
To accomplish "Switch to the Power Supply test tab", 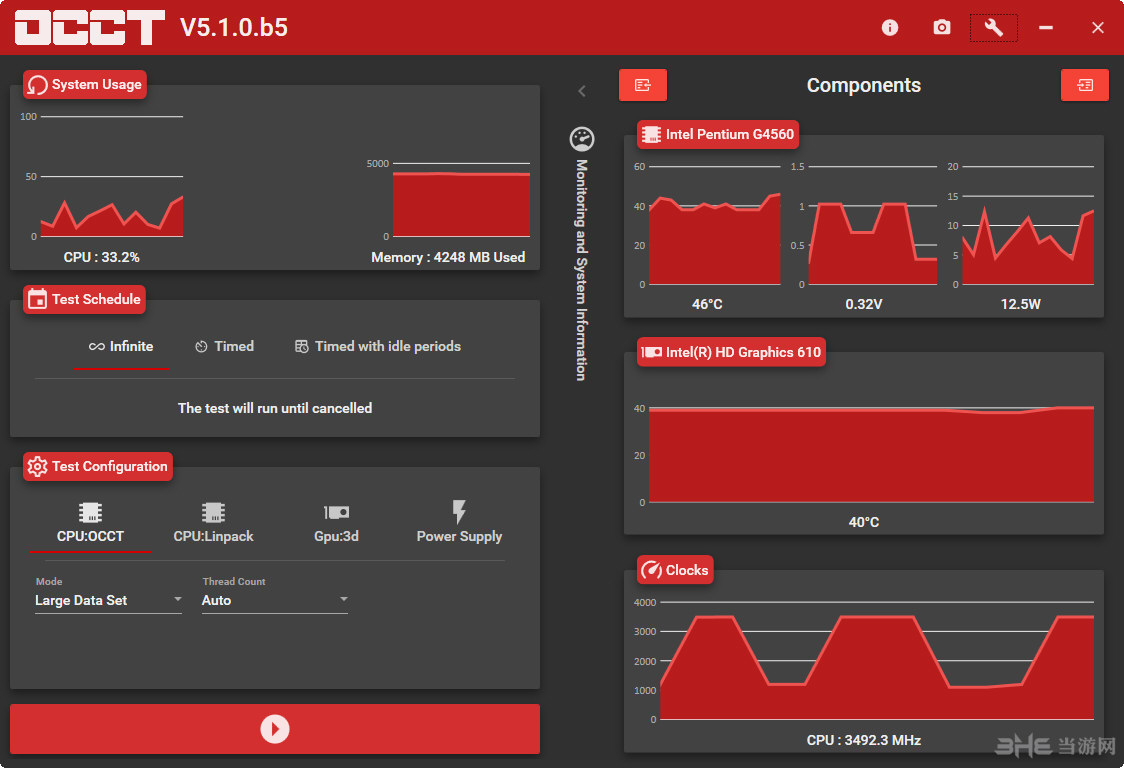I will [x=459, y=524].
